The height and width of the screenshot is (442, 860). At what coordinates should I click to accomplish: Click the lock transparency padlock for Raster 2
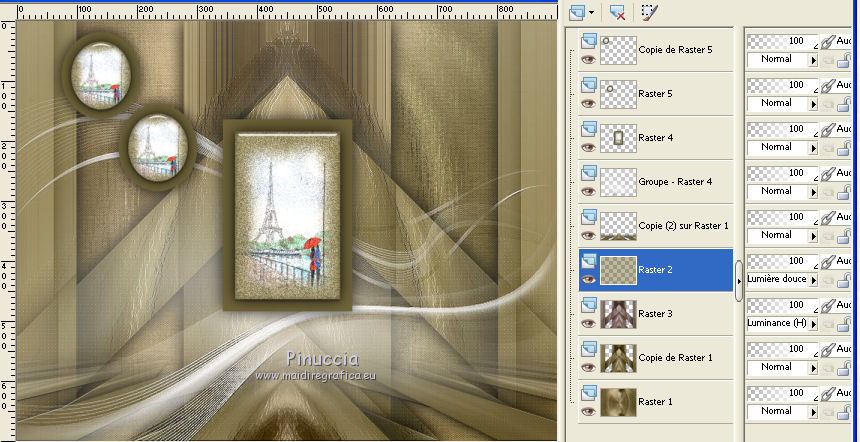[x=844, y=280]
